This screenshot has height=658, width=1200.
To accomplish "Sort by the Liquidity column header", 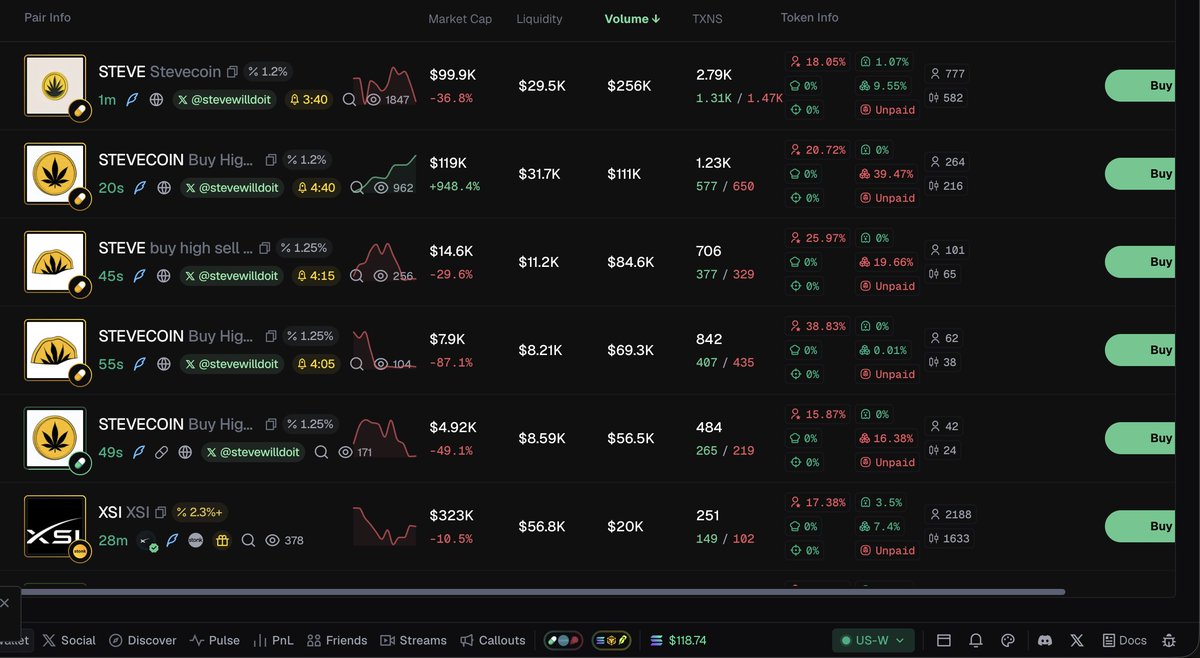I will pos(539,19).
